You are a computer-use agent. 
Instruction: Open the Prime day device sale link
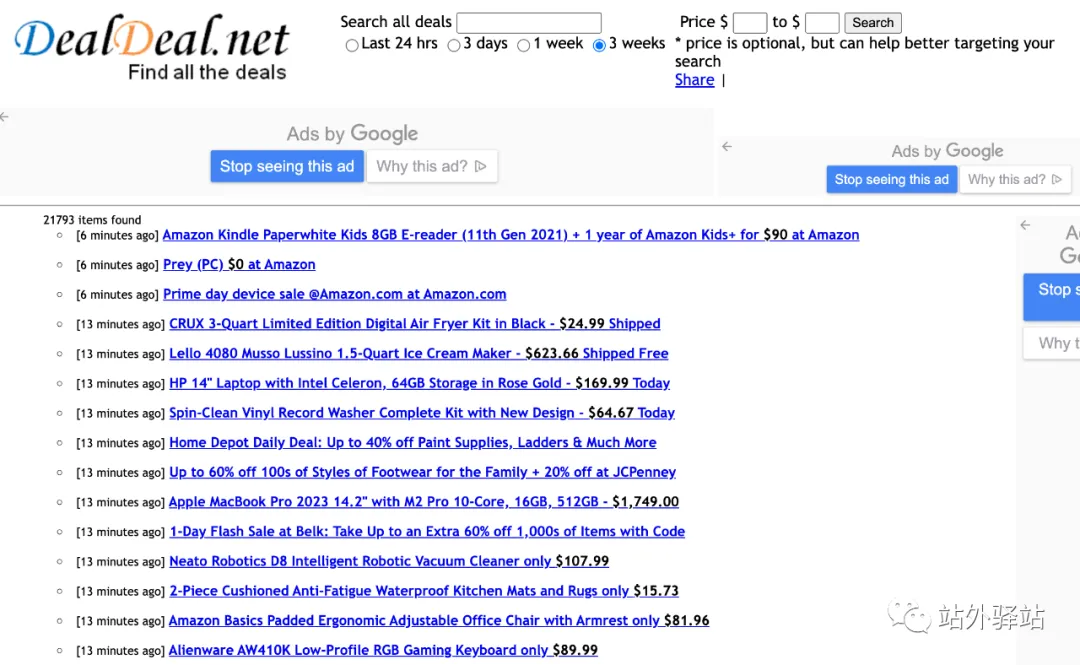(x=335, y=294)
